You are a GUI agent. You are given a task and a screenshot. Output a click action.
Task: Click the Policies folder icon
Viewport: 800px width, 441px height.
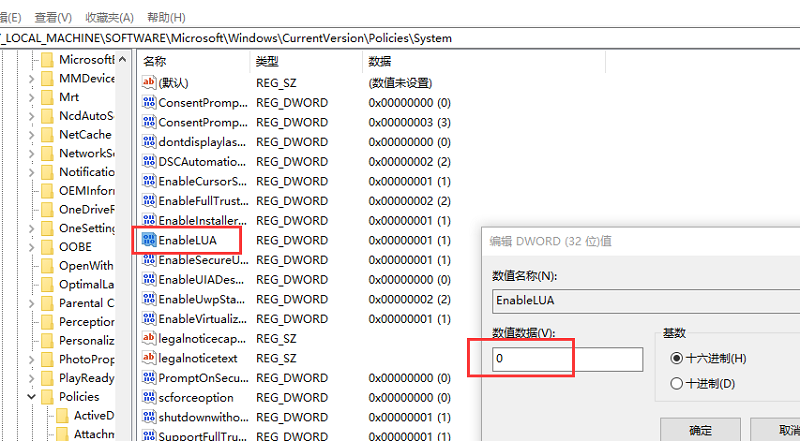point(47,397)
